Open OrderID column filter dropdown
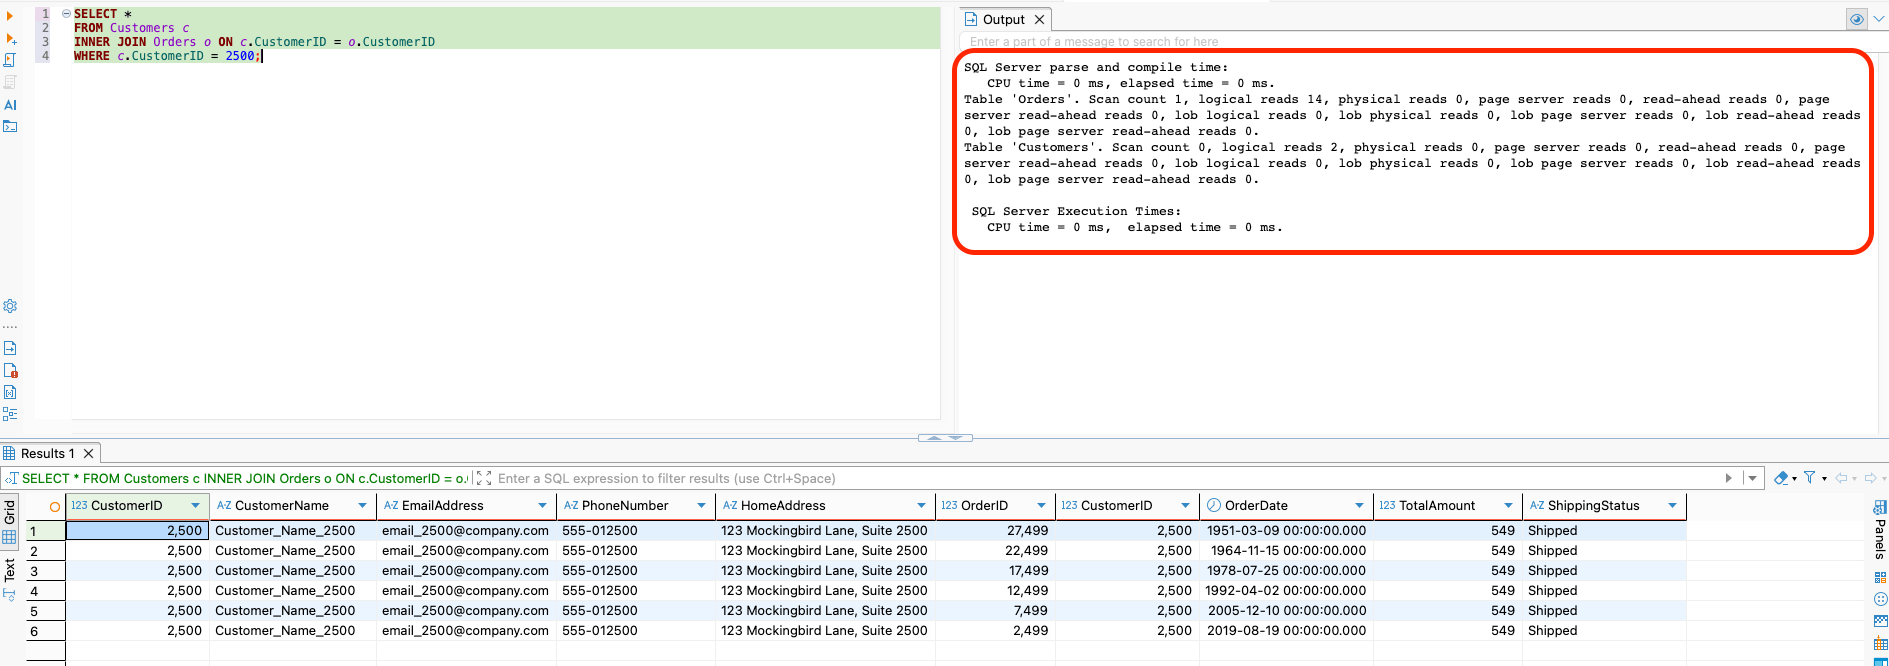 (x=1041, y=506)
